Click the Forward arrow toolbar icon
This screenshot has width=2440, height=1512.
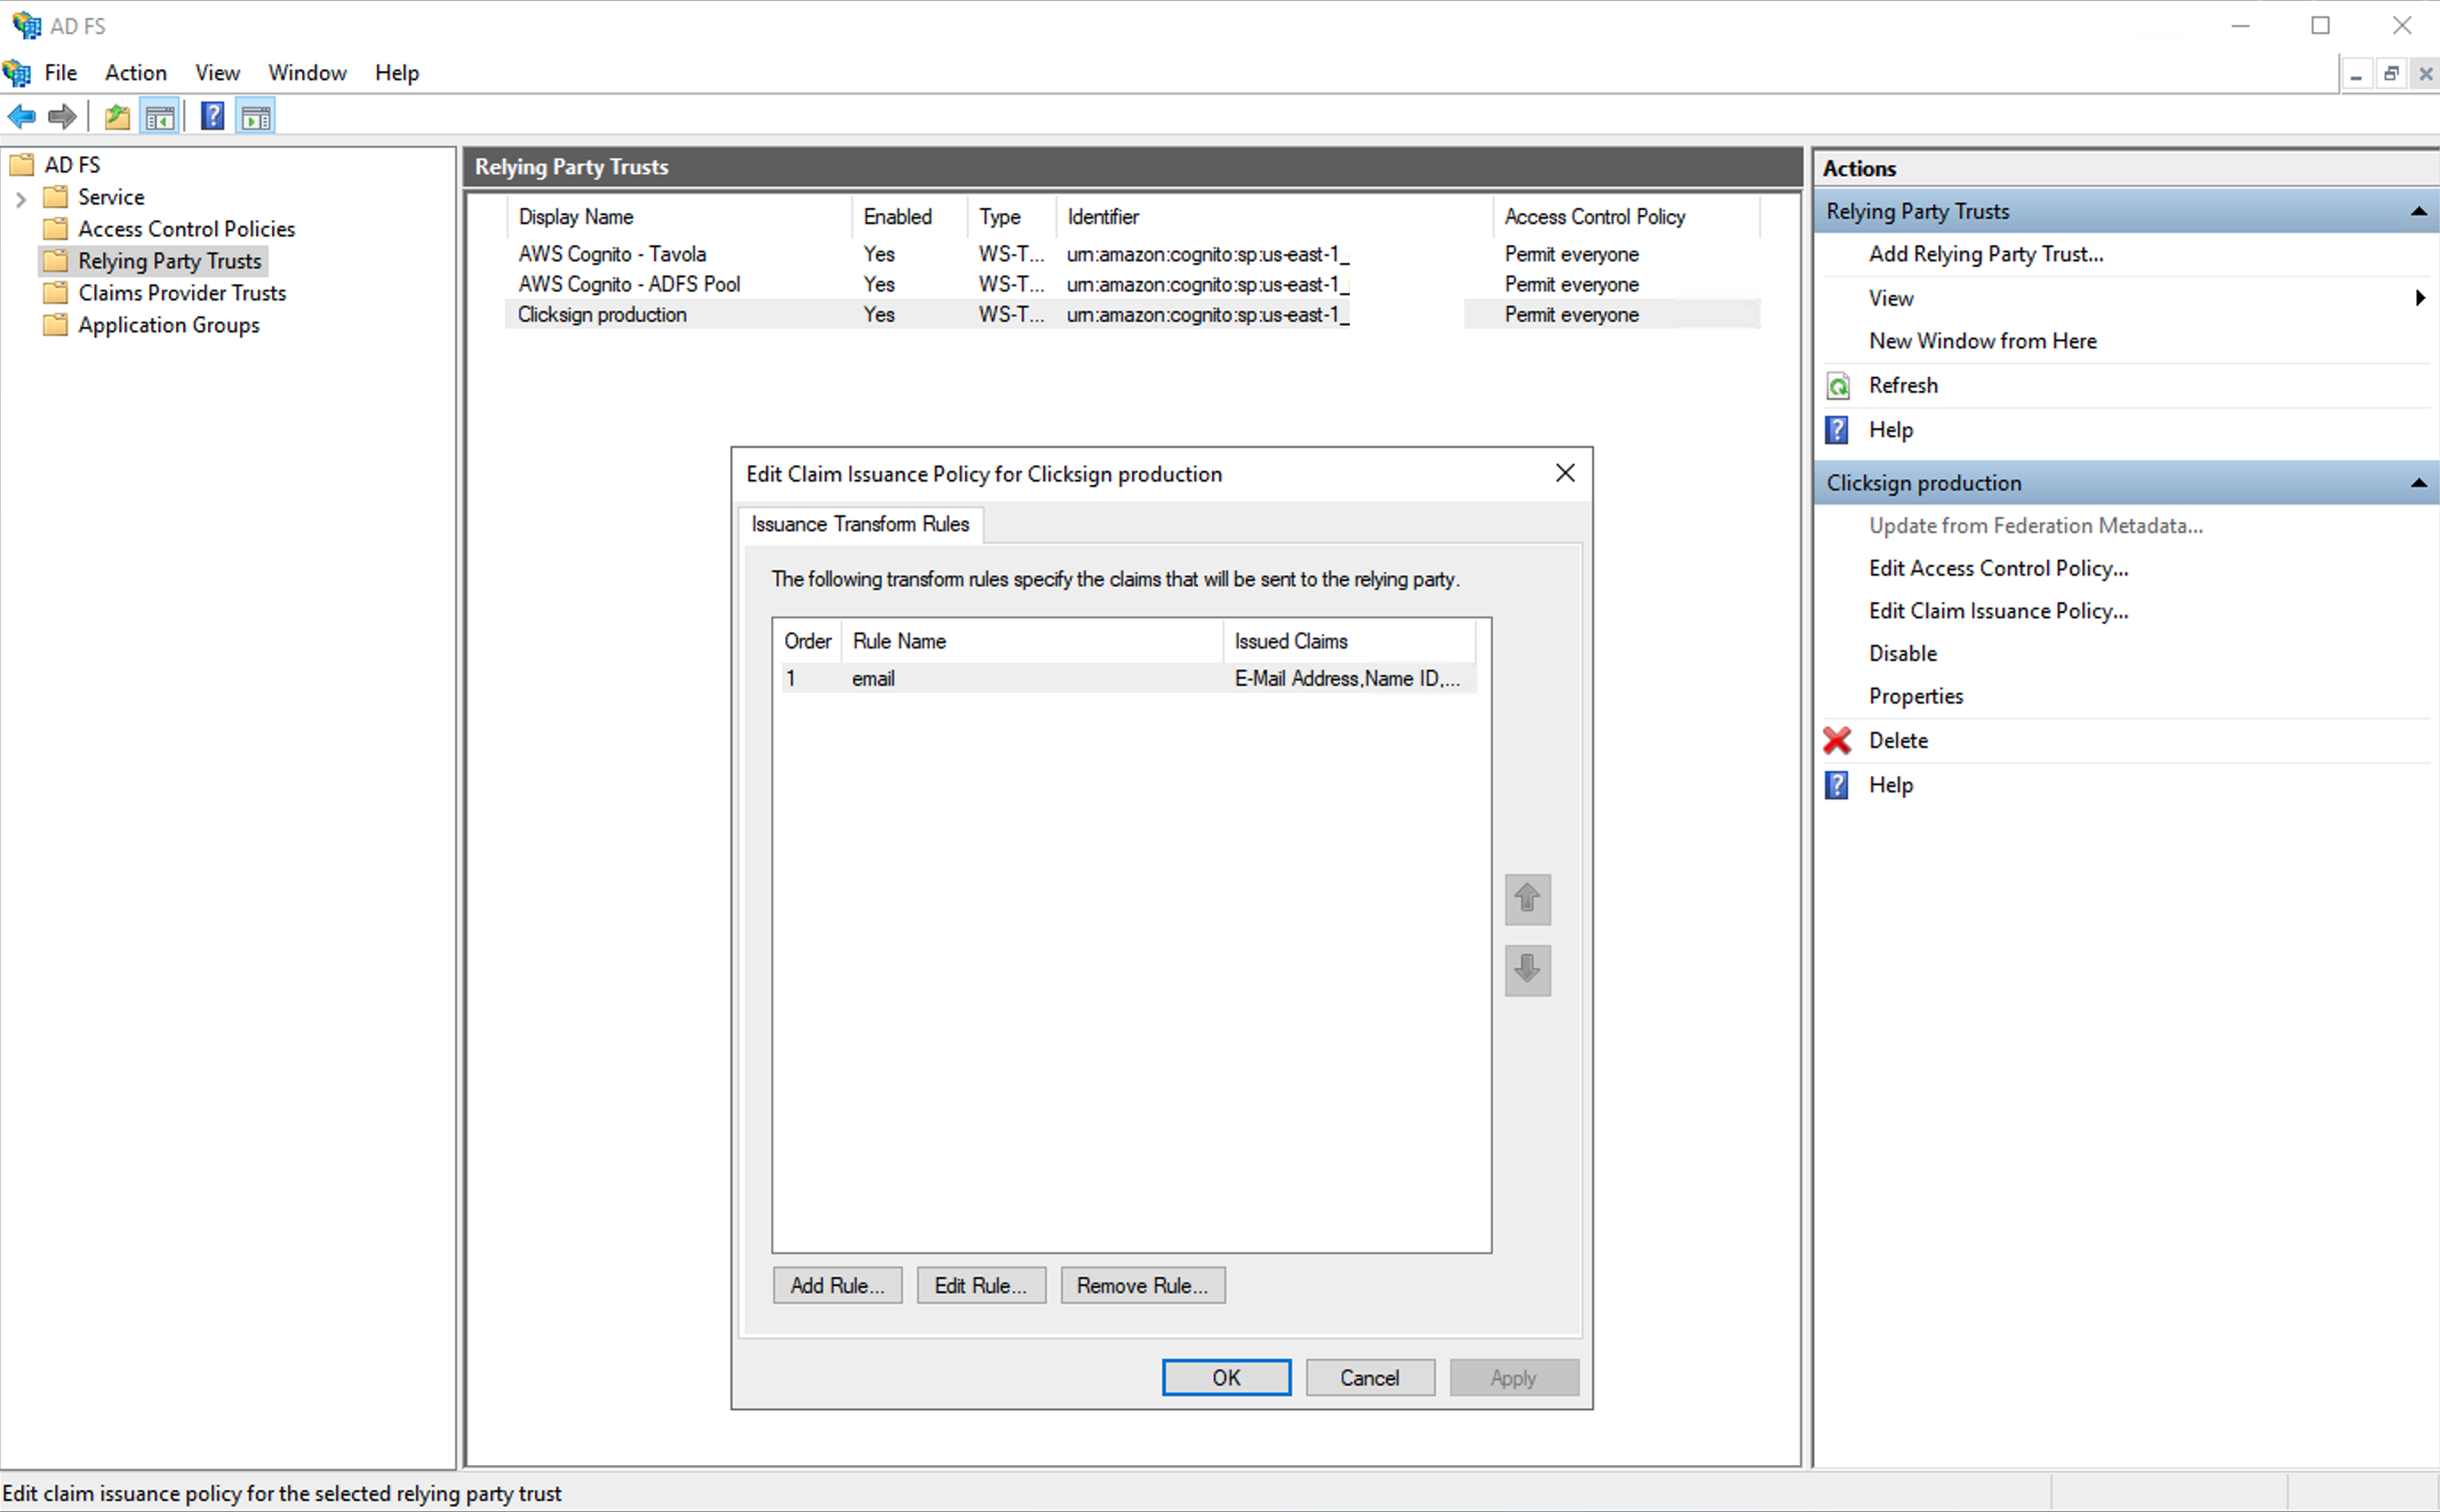point(62,117)
